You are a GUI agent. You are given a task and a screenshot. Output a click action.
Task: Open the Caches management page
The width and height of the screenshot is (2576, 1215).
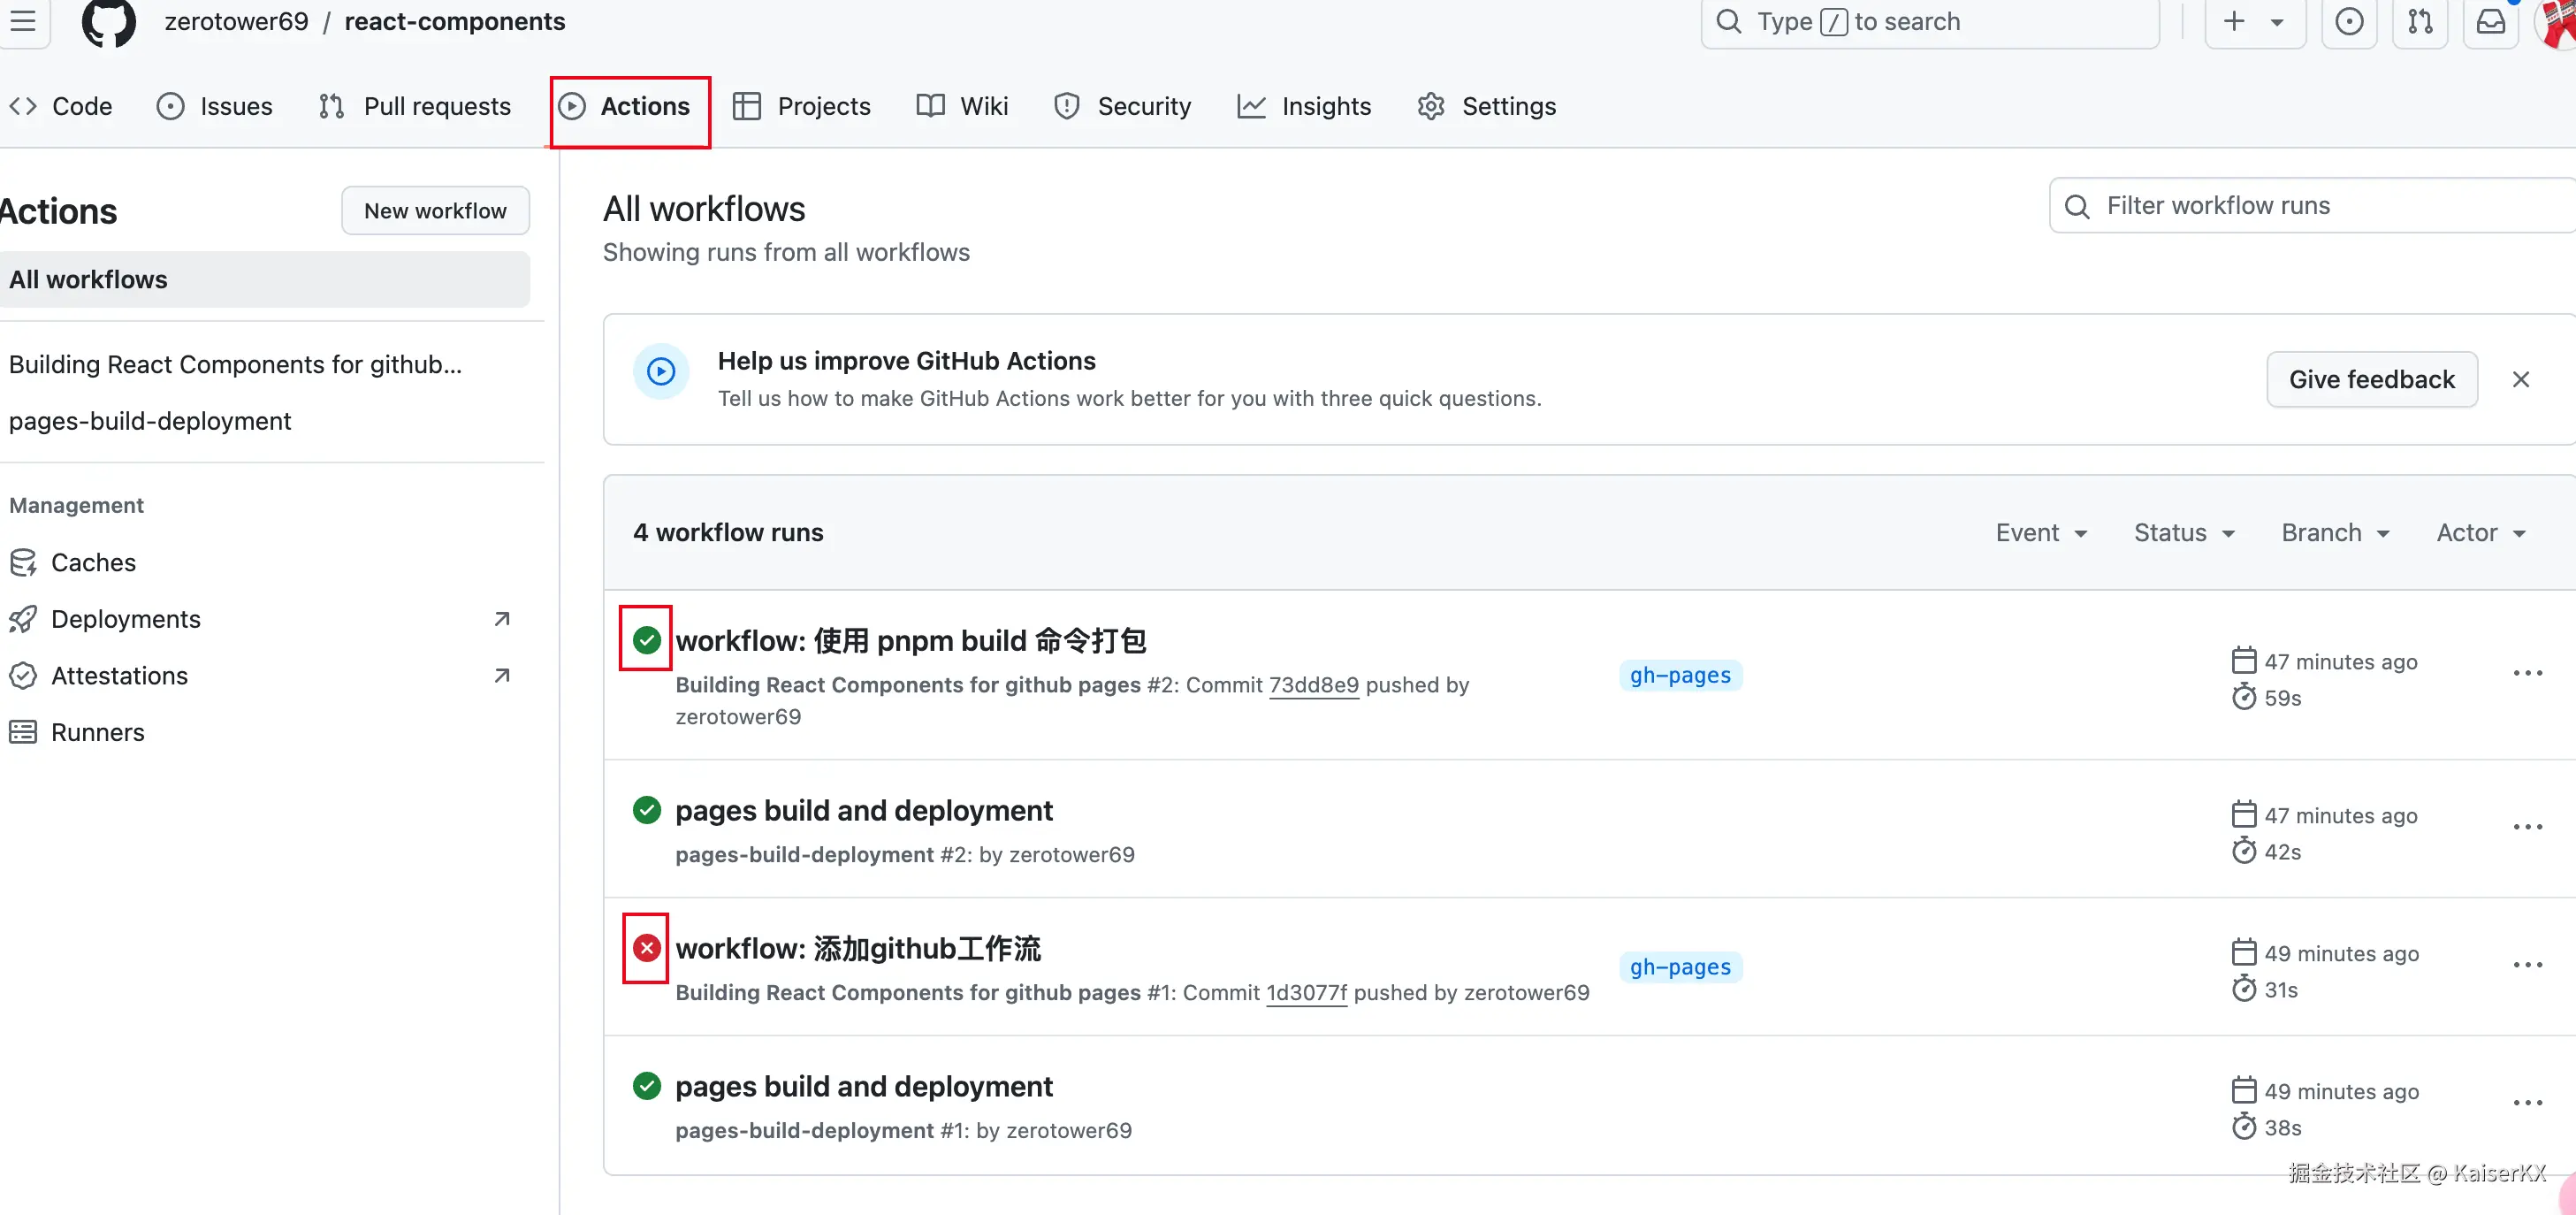click(x=93, y=562)
